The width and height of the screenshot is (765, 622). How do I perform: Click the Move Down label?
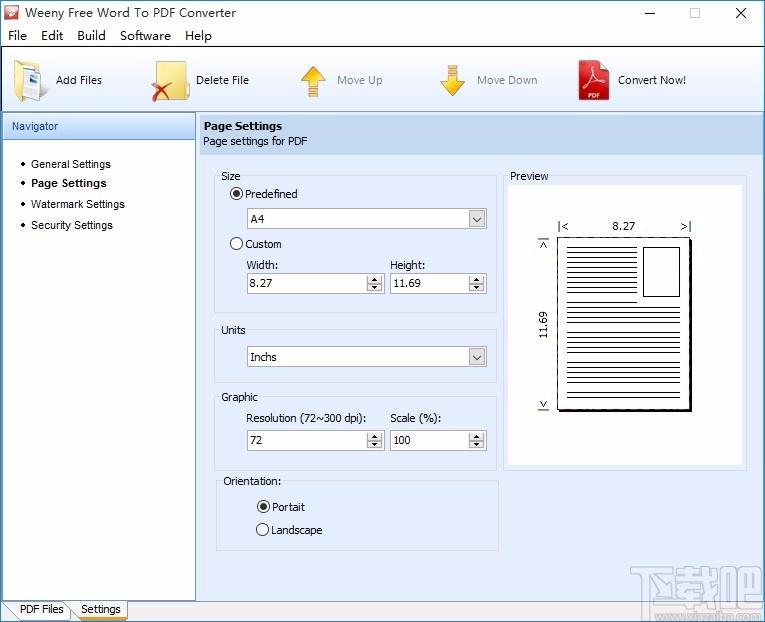[507, 80]
